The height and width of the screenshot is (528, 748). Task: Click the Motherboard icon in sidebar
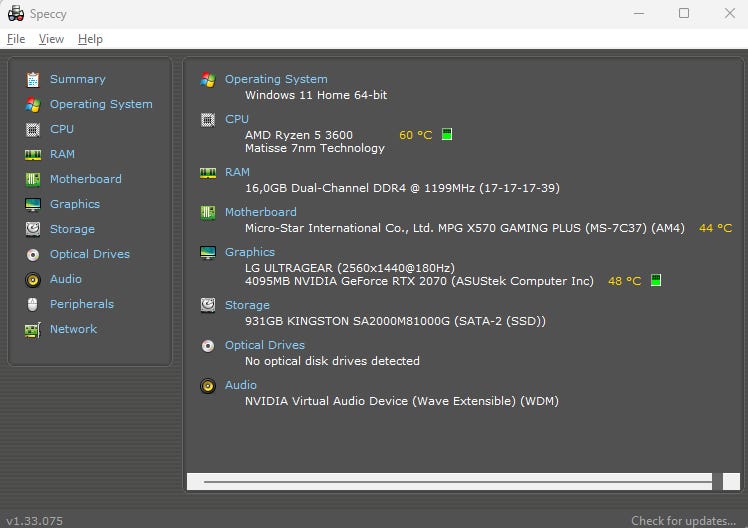click(33, 179)
